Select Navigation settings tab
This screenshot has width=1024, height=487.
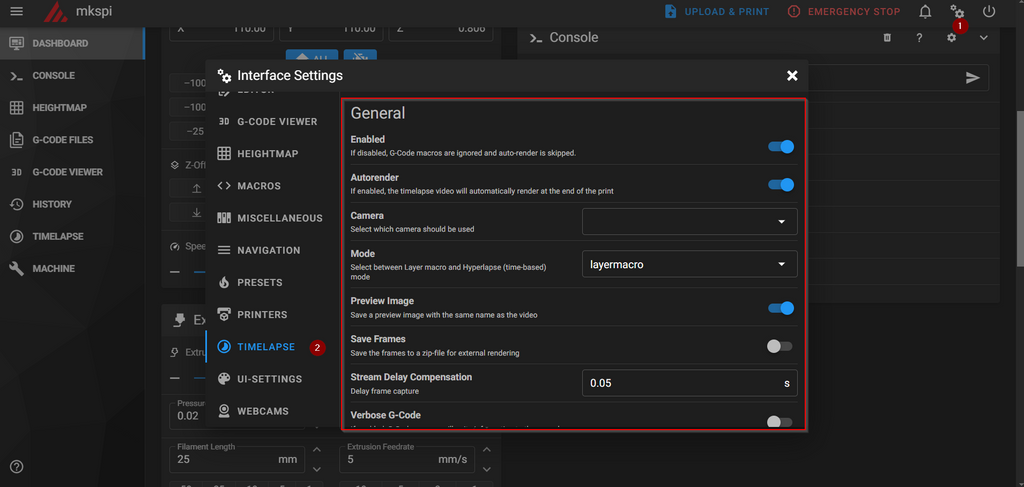pos(272,250)
